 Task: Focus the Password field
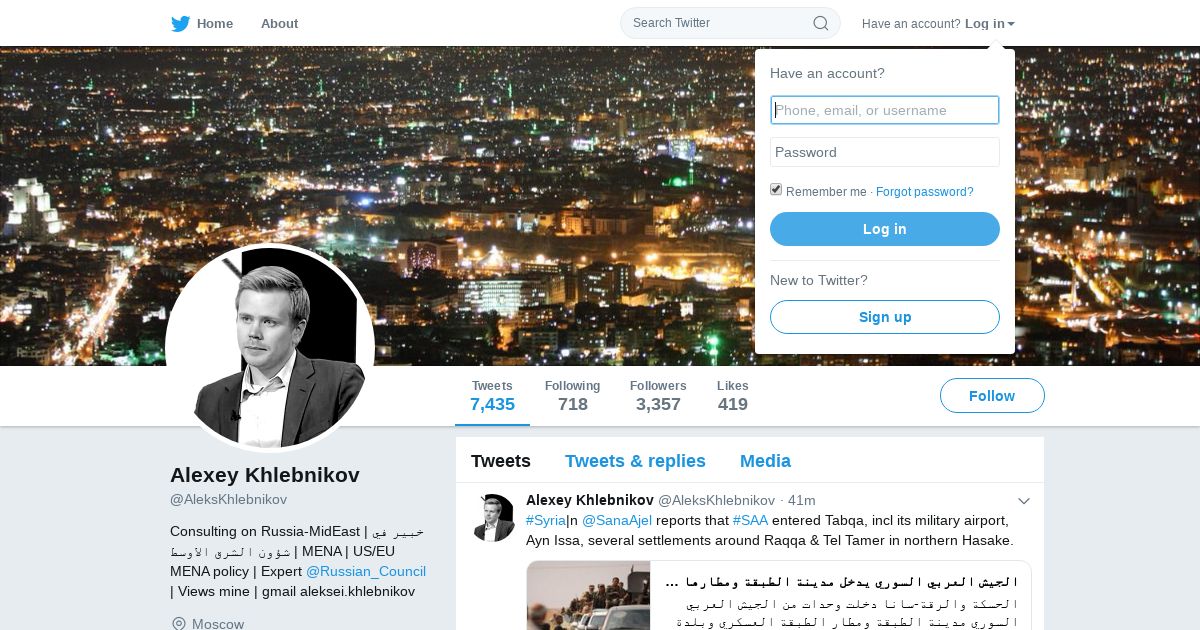click(x=885, y=152)
